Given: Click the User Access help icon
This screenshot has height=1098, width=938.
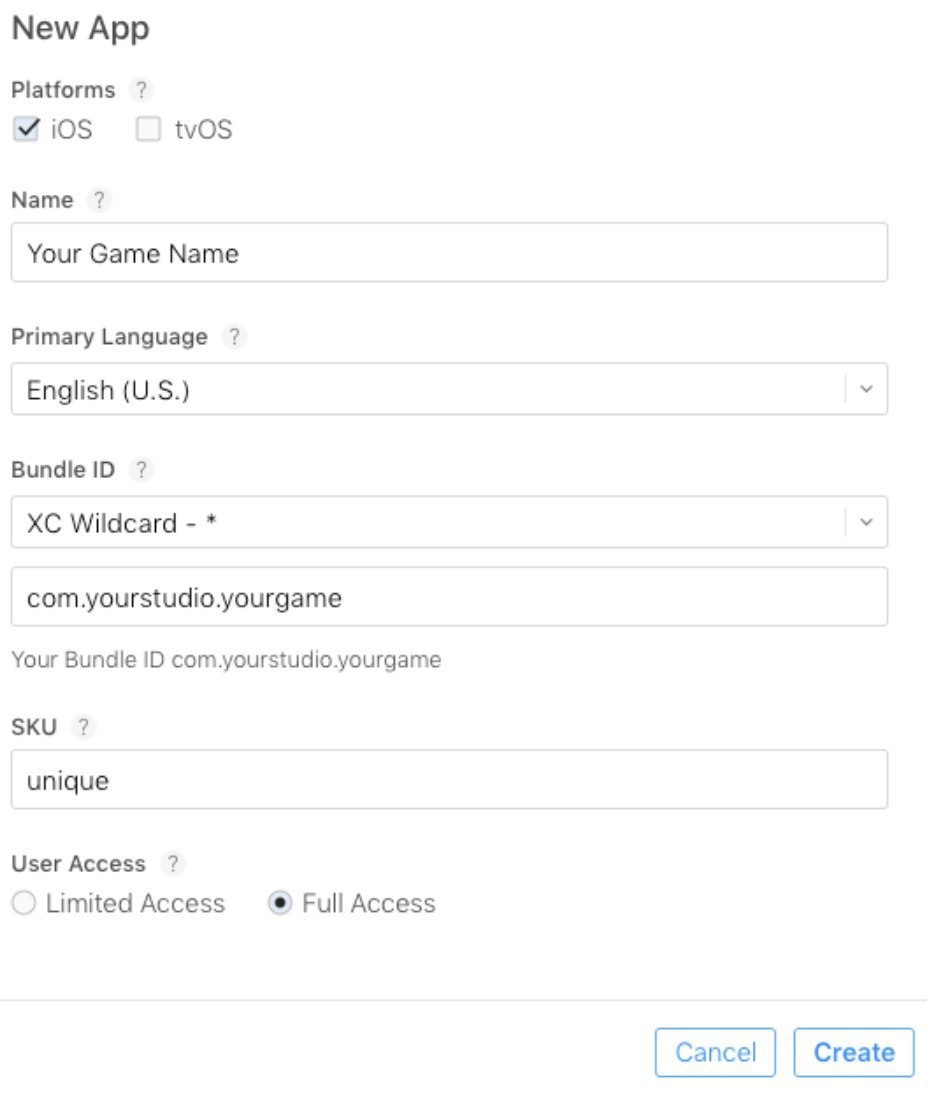Looking at the screenshot, I should pyautogui.click(x=173, y=863).
